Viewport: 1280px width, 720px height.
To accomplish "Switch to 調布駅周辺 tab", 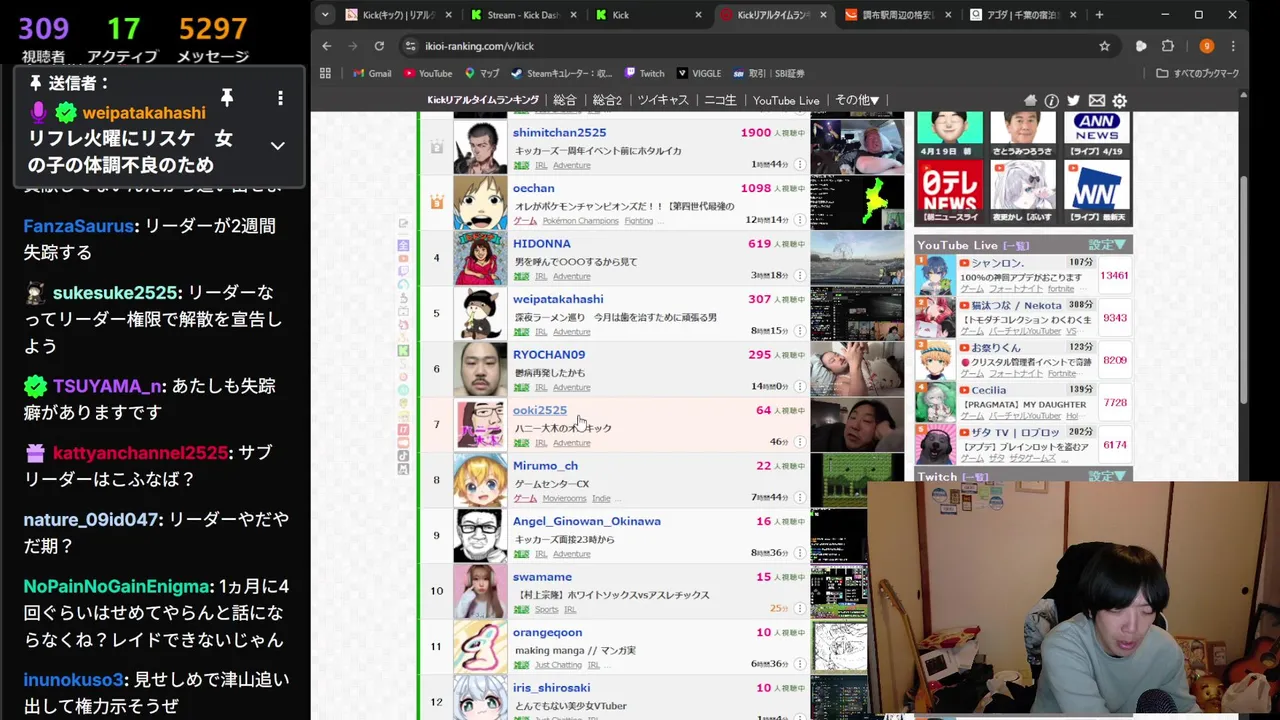I will tap(898, 15).
